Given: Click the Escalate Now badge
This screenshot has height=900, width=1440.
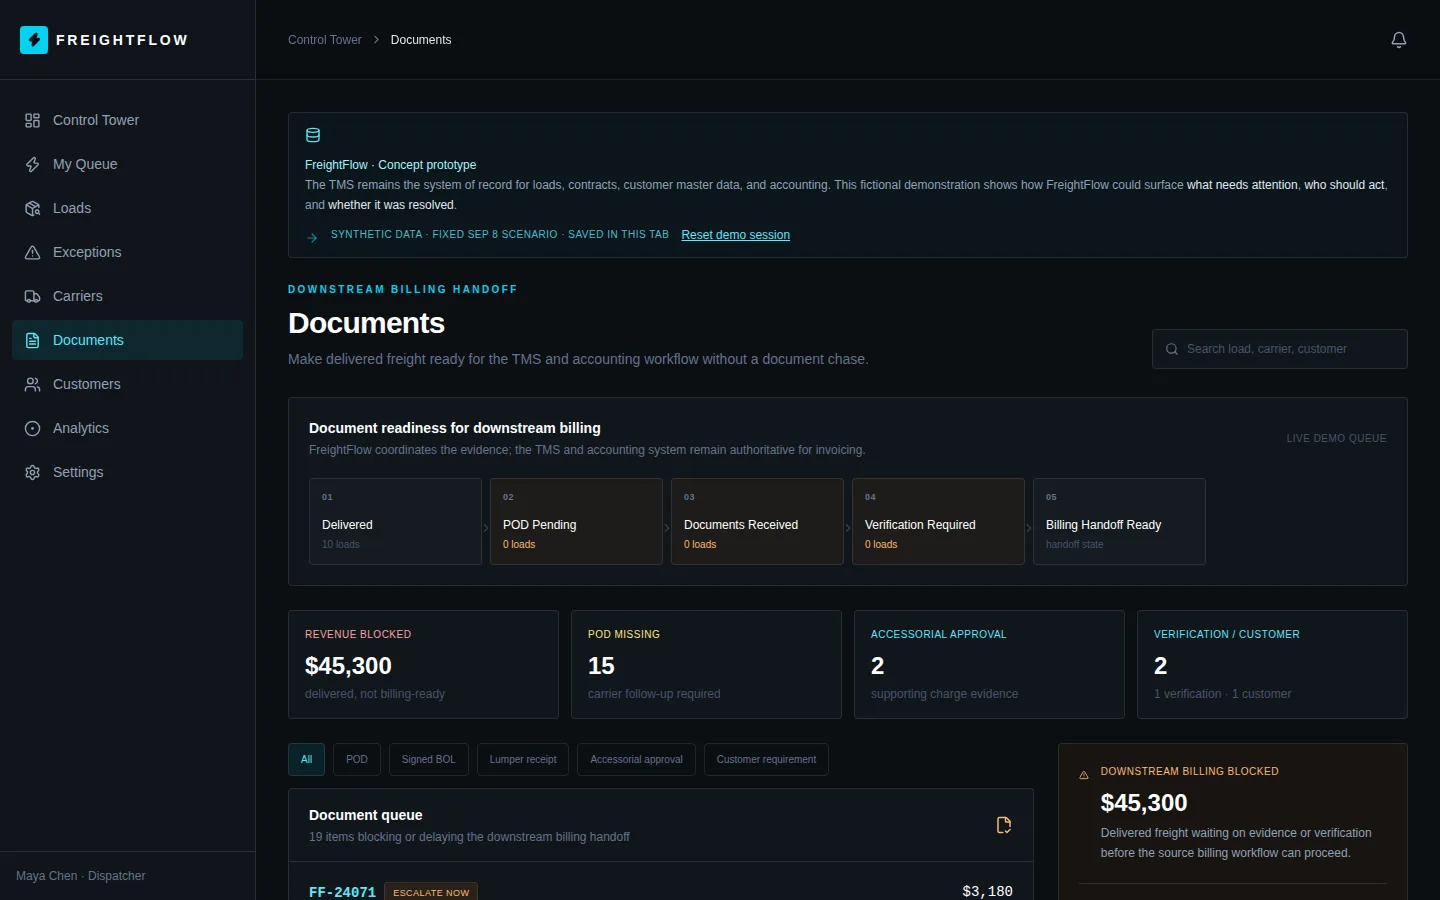Looking at the screenshot, I should (x=431, y=892).
